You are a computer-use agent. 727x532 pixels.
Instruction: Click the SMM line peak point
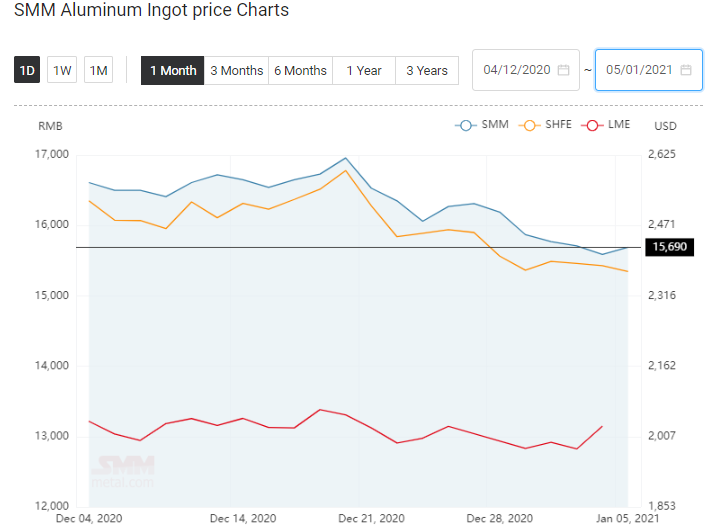(x=345, y=158)
